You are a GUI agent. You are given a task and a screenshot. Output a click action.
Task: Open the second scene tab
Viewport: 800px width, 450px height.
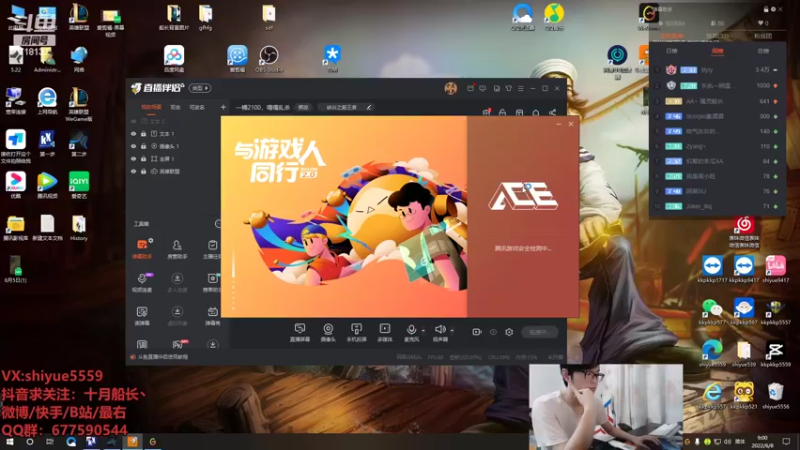176,107
